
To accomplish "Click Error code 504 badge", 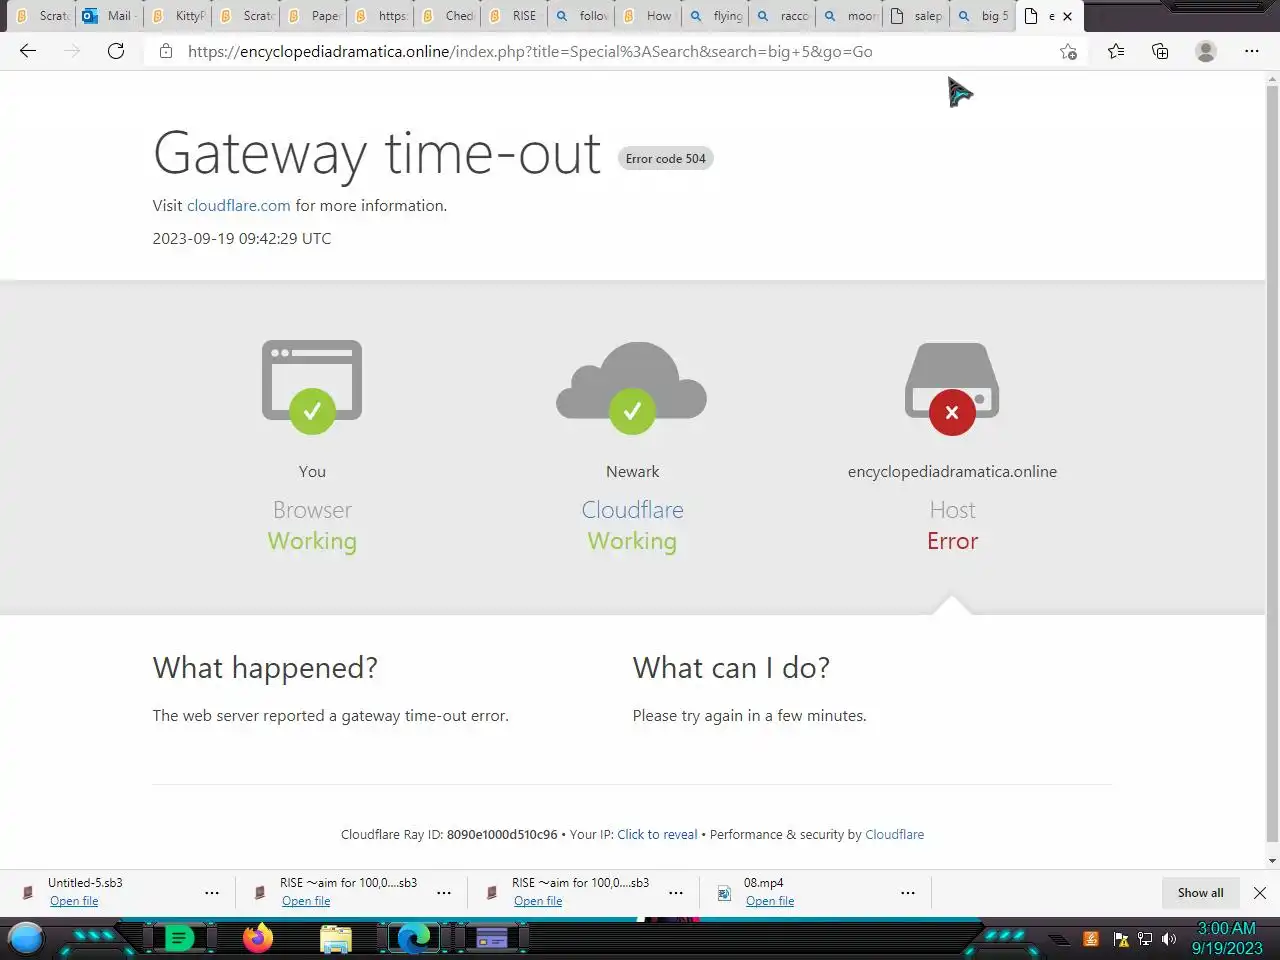I will click(666, 158).
